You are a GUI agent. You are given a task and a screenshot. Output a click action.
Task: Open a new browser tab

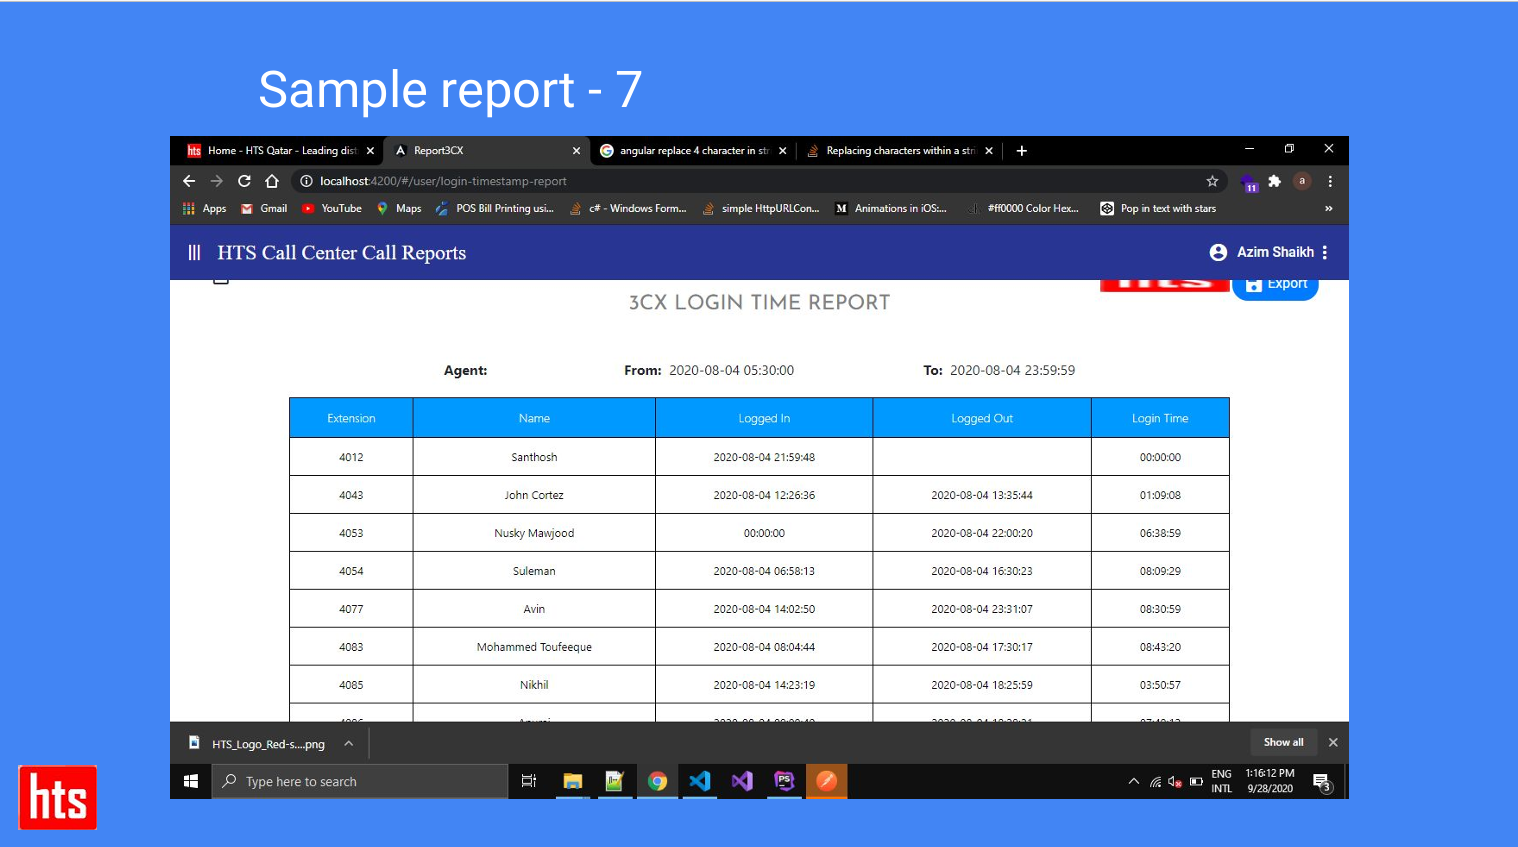pos(1021,151)
